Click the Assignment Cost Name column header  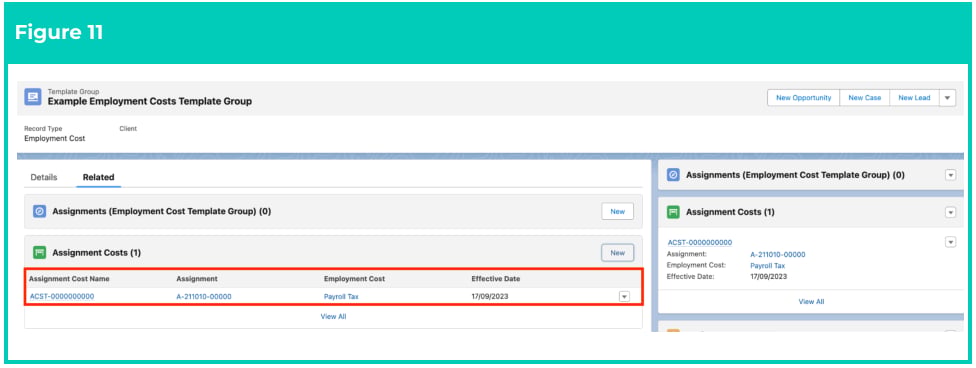[69, 278]
